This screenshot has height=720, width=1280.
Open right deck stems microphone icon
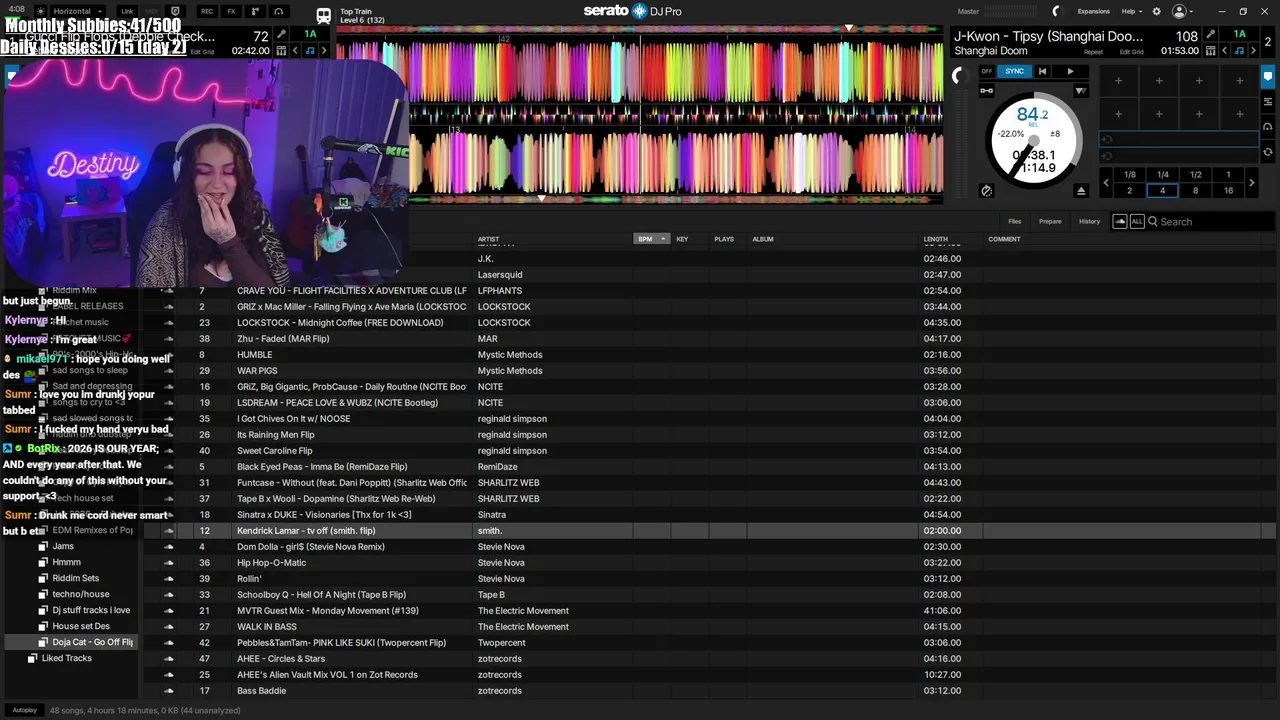pos(1210,35)
